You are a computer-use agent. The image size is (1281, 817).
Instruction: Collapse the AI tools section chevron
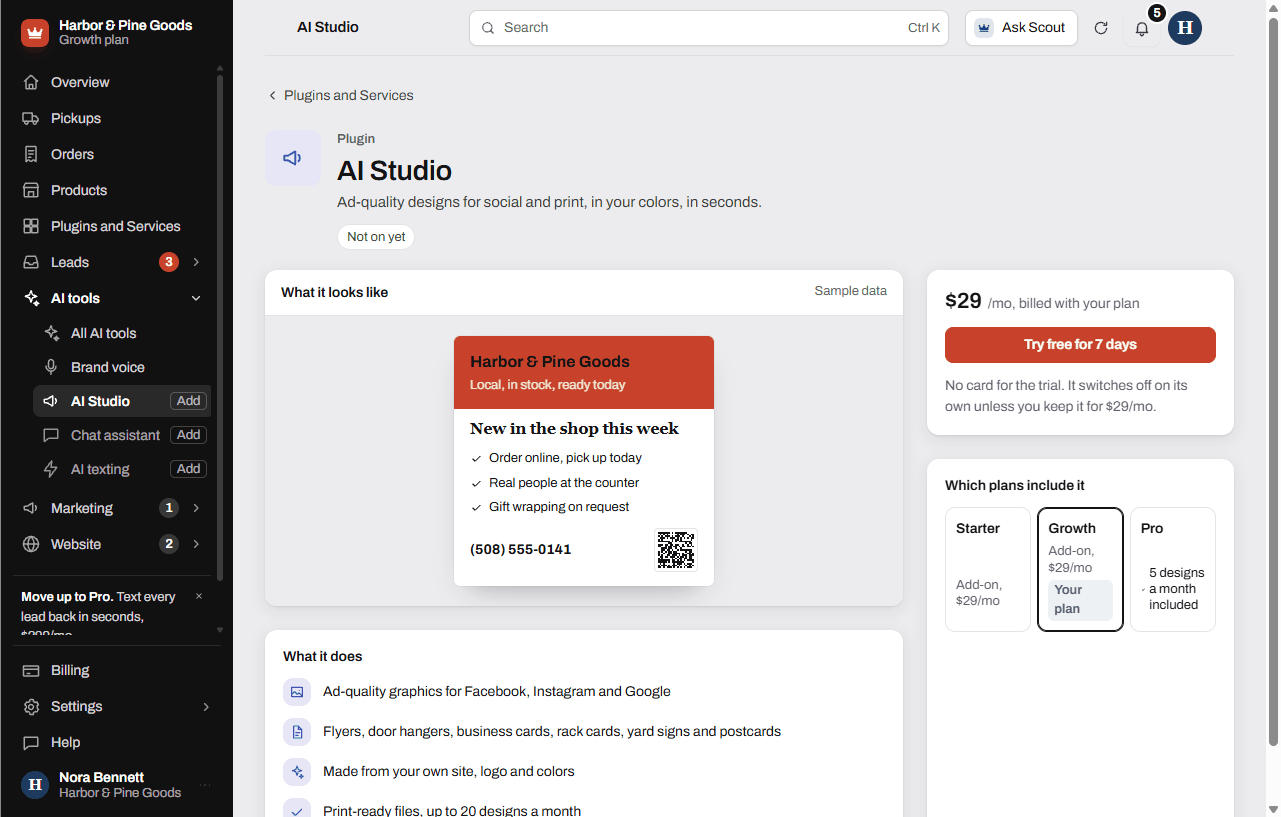coord(196,298)
